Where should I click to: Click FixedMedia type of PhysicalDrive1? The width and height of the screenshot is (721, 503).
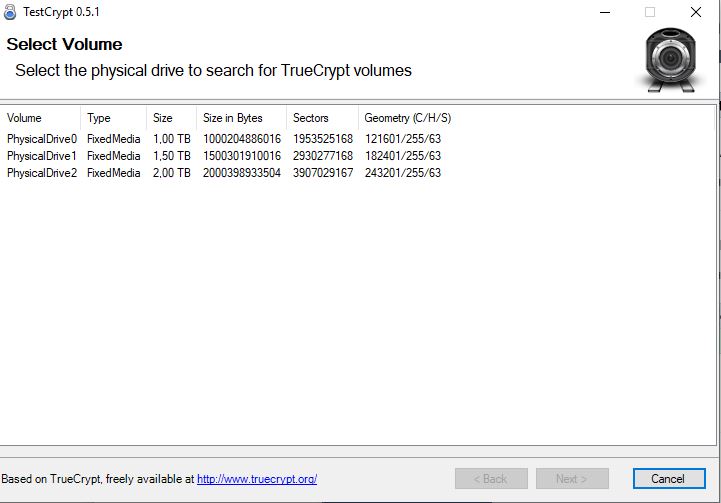coord(114,156)
